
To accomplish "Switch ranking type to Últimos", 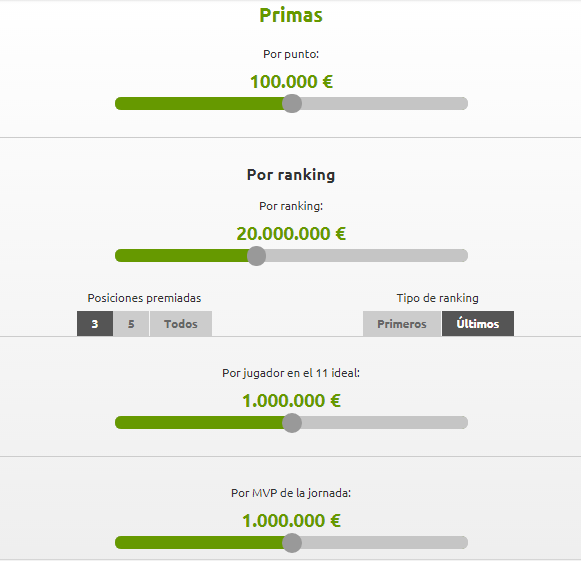I will (478, 324).
